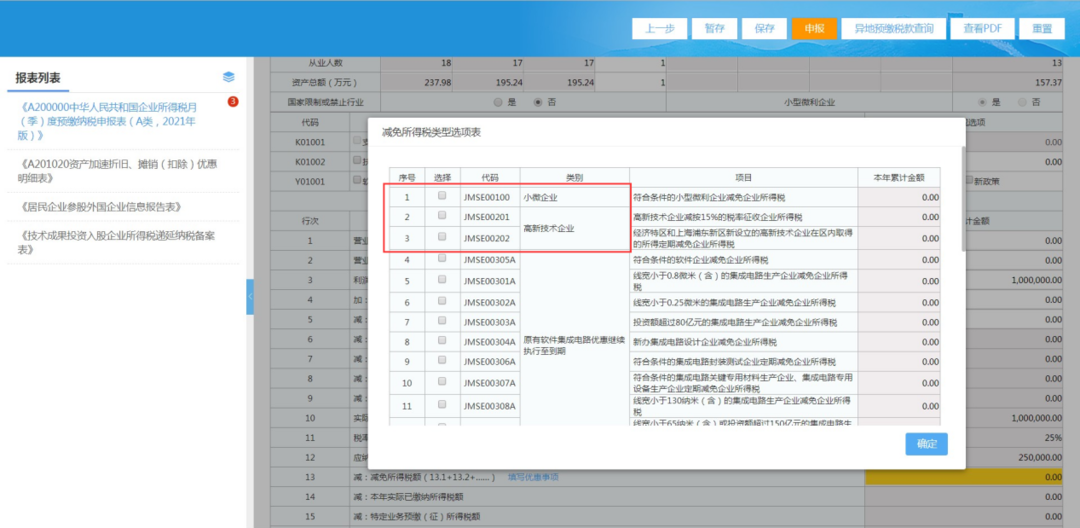Check the box for JMSE00306A
This screenshot has height=528, width=1080.
442,361
